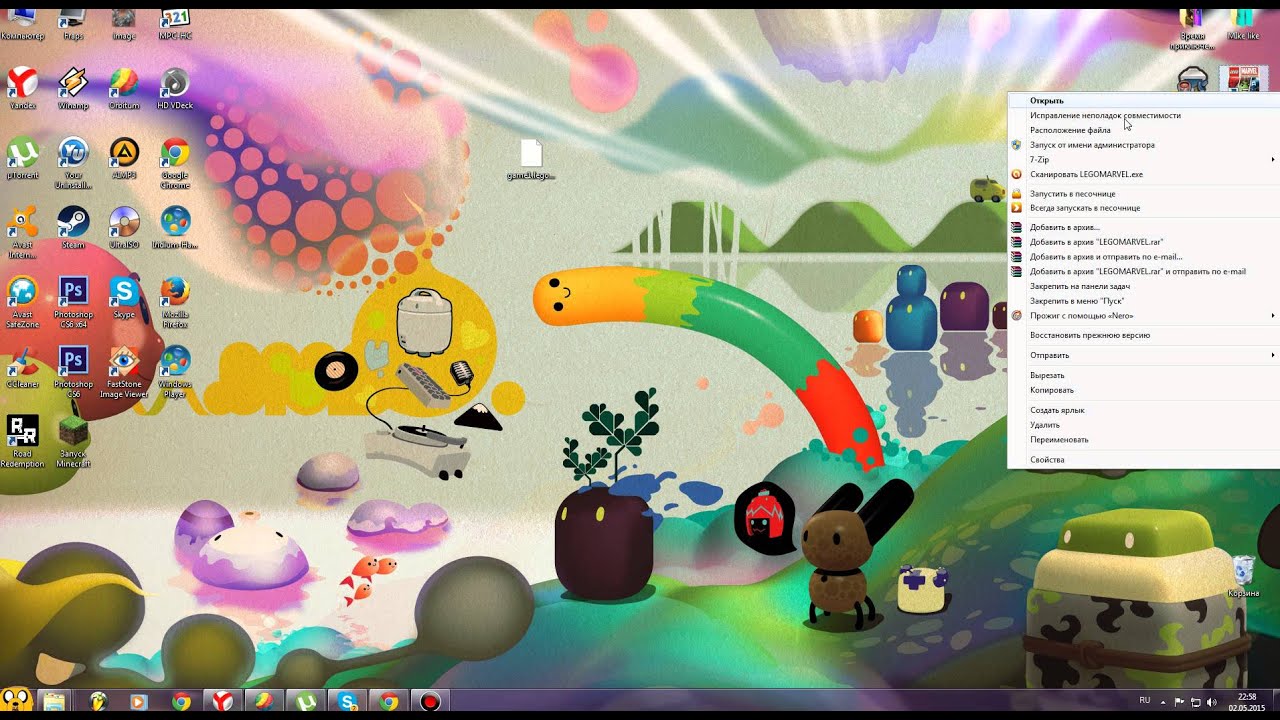The height and width of the screenshot is (720, 1280).
Task: Choose Удалить in the context menu
Action: [1143, 425]
